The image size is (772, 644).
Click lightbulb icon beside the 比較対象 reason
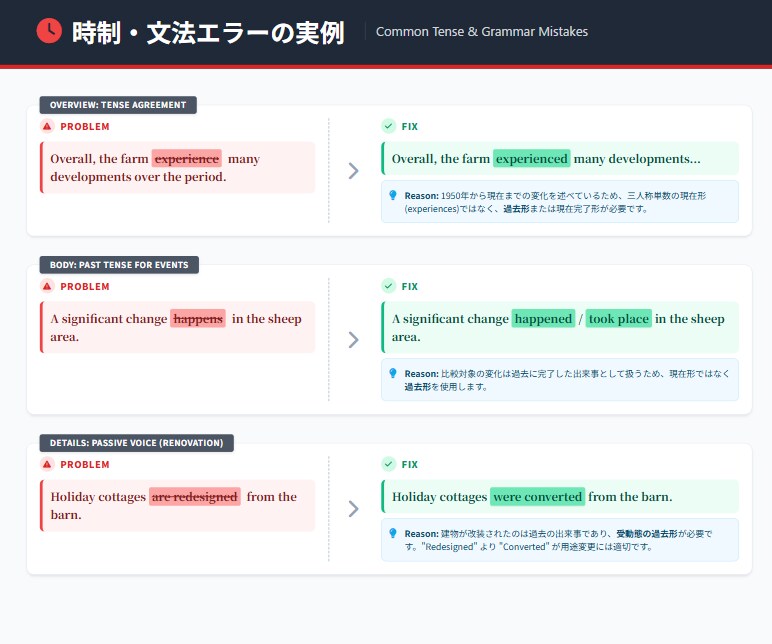coord(393,374)
